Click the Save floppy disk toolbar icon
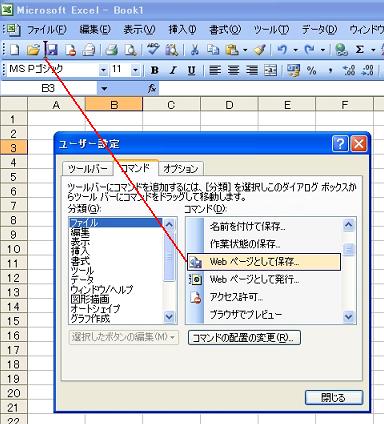Screen dimensions: 384x424 (52, 50)
